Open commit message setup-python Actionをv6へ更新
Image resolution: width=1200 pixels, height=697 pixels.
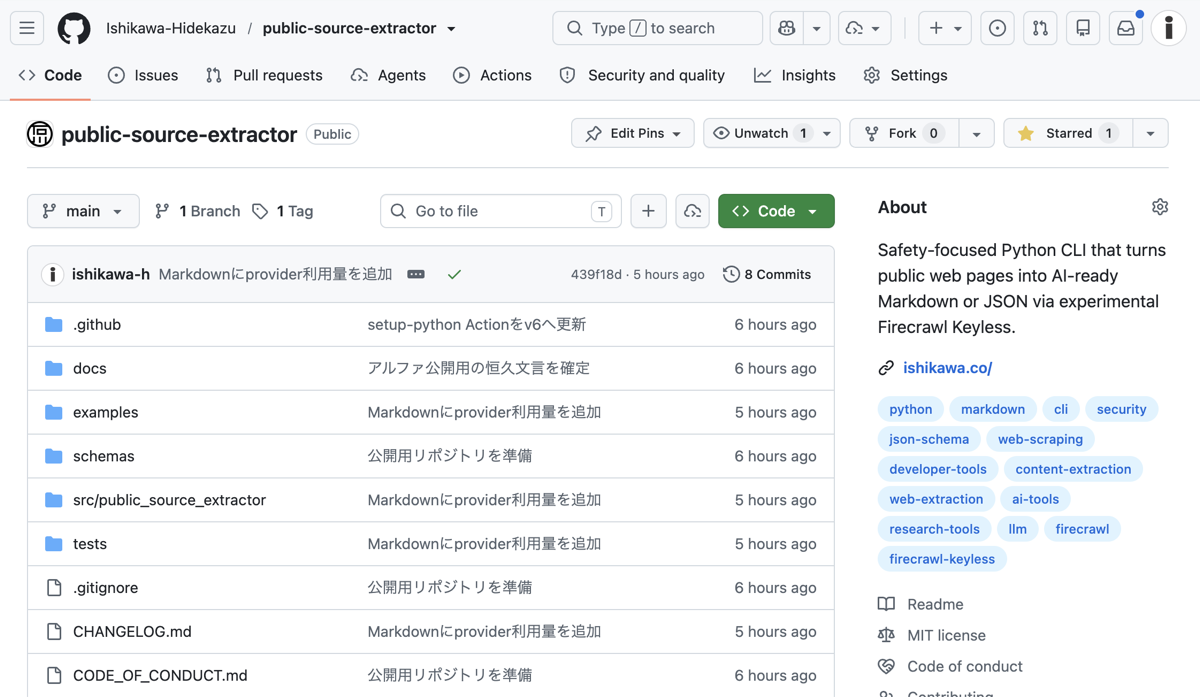coord(477,324)
